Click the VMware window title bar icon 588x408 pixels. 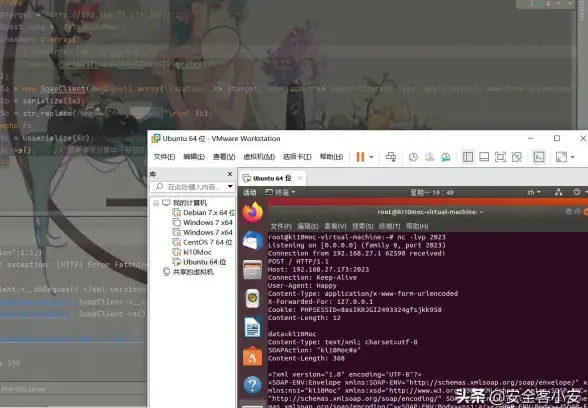(156, 138)
